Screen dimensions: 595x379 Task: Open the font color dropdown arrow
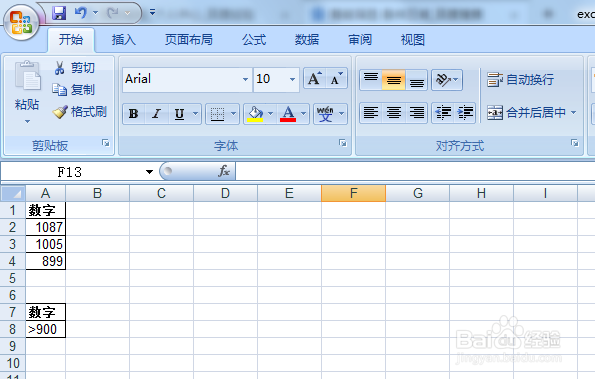[x=304, y=114]
